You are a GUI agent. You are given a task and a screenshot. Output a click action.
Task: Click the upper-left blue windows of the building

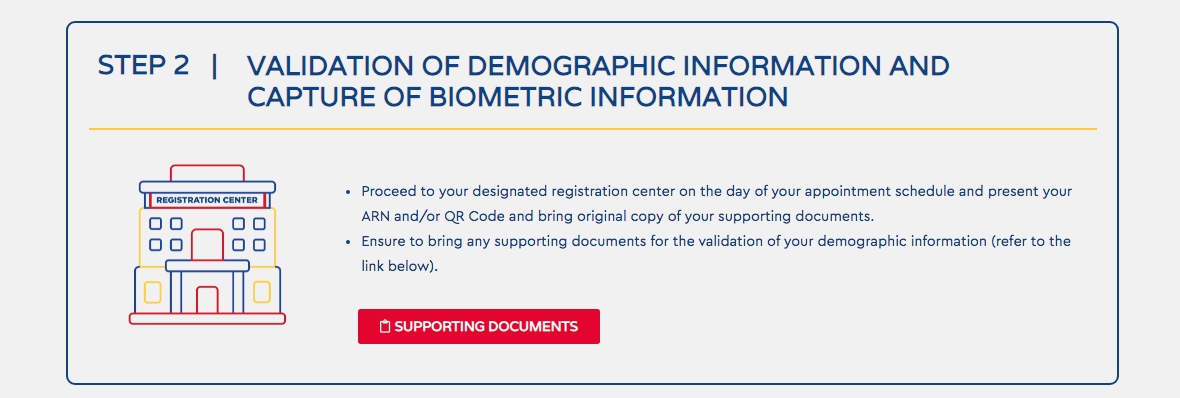[166, 234]
